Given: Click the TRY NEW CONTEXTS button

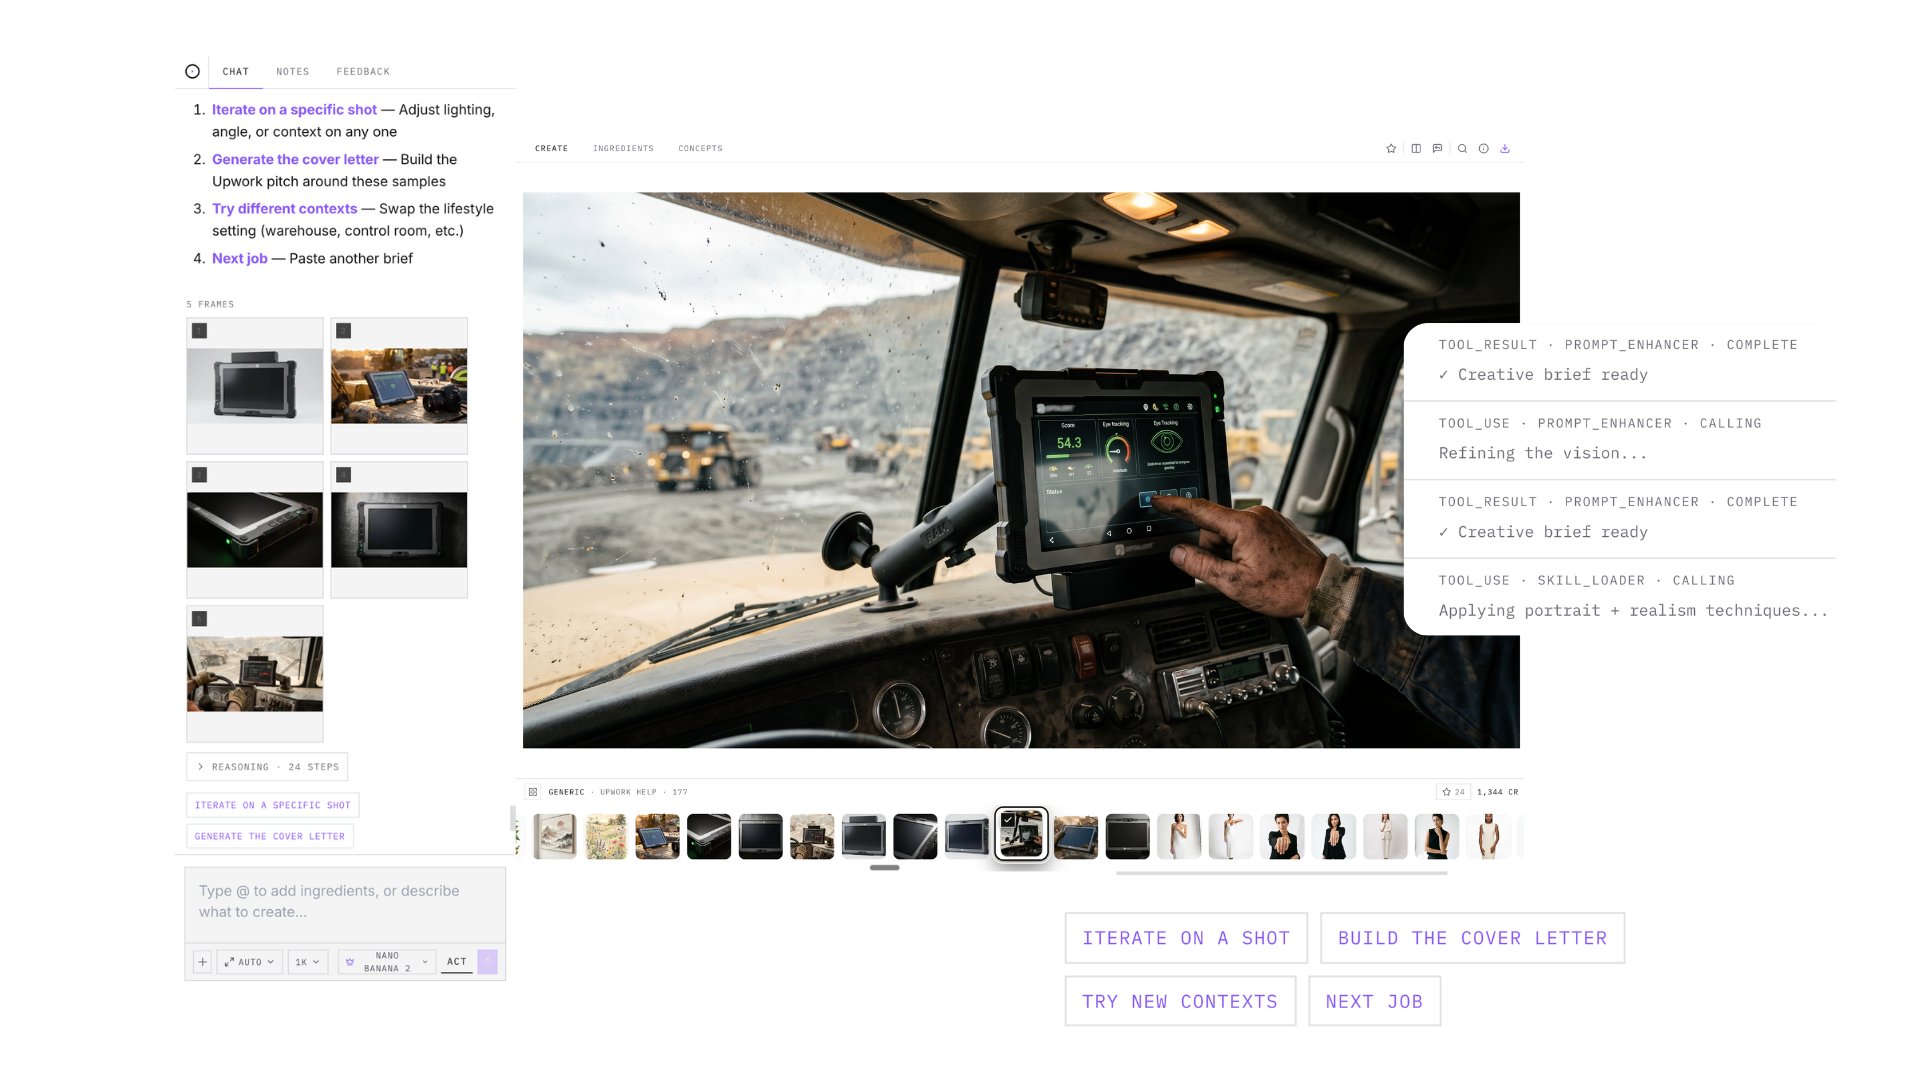Looking at the screenshot, I should (x=1180, y=1001).
